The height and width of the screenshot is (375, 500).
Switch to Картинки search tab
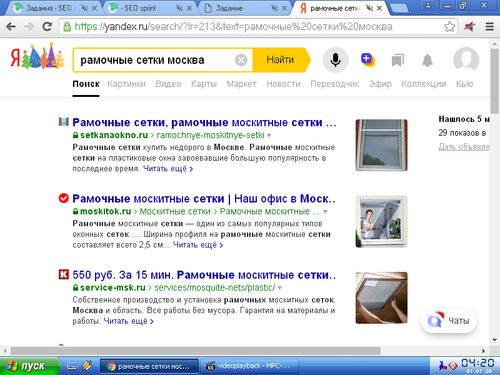coord(126,84)
